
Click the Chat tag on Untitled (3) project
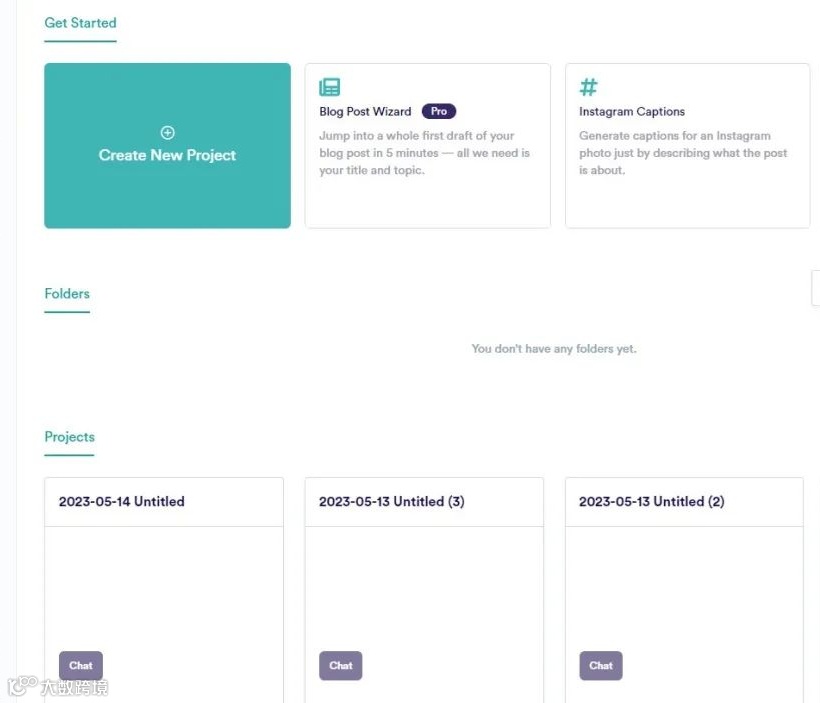click(x=340, y=665)
